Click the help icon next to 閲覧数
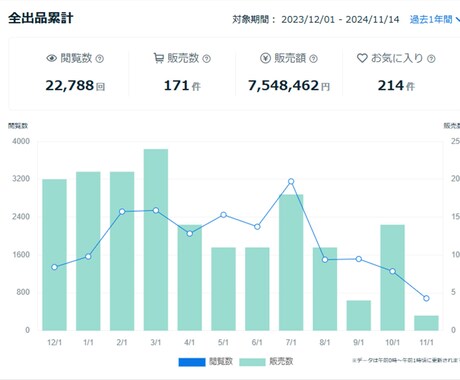 coord(100,59)
